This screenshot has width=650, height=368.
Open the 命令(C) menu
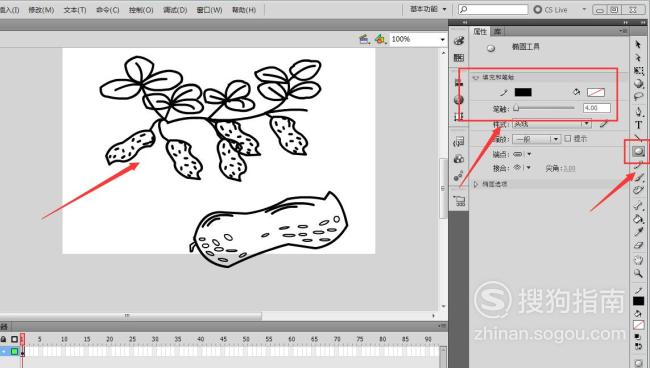pos(108,10)
